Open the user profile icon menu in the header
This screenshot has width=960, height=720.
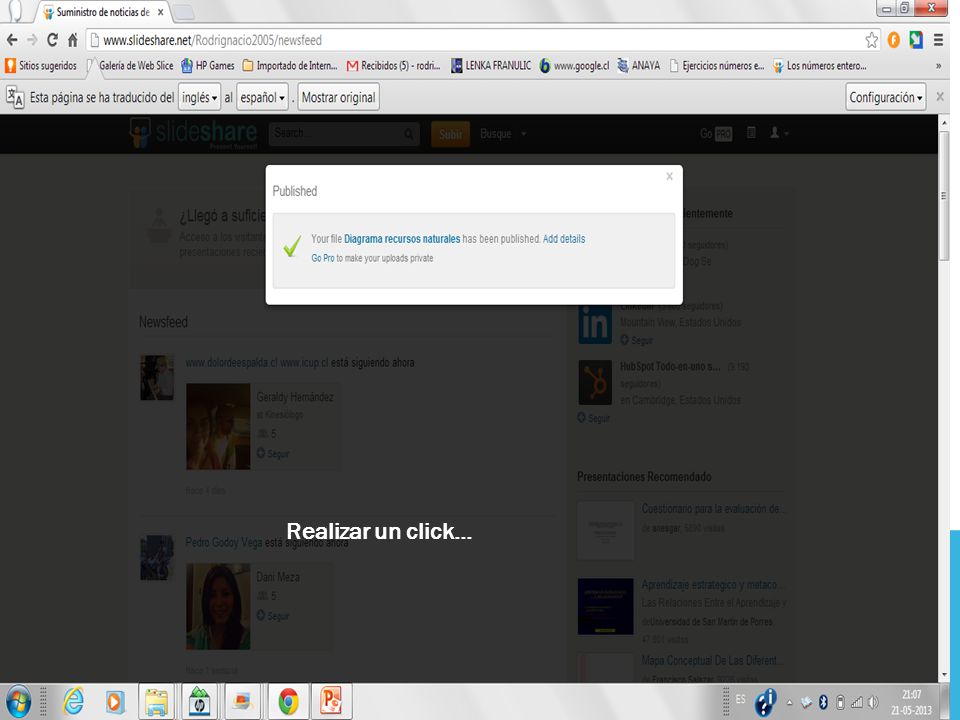[778, 133]
